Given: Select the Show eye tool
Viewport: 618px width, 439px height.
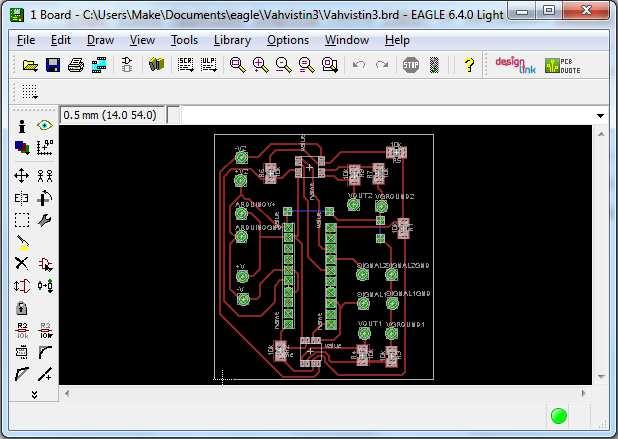Looking at the screenshot, I should point(45,126).
